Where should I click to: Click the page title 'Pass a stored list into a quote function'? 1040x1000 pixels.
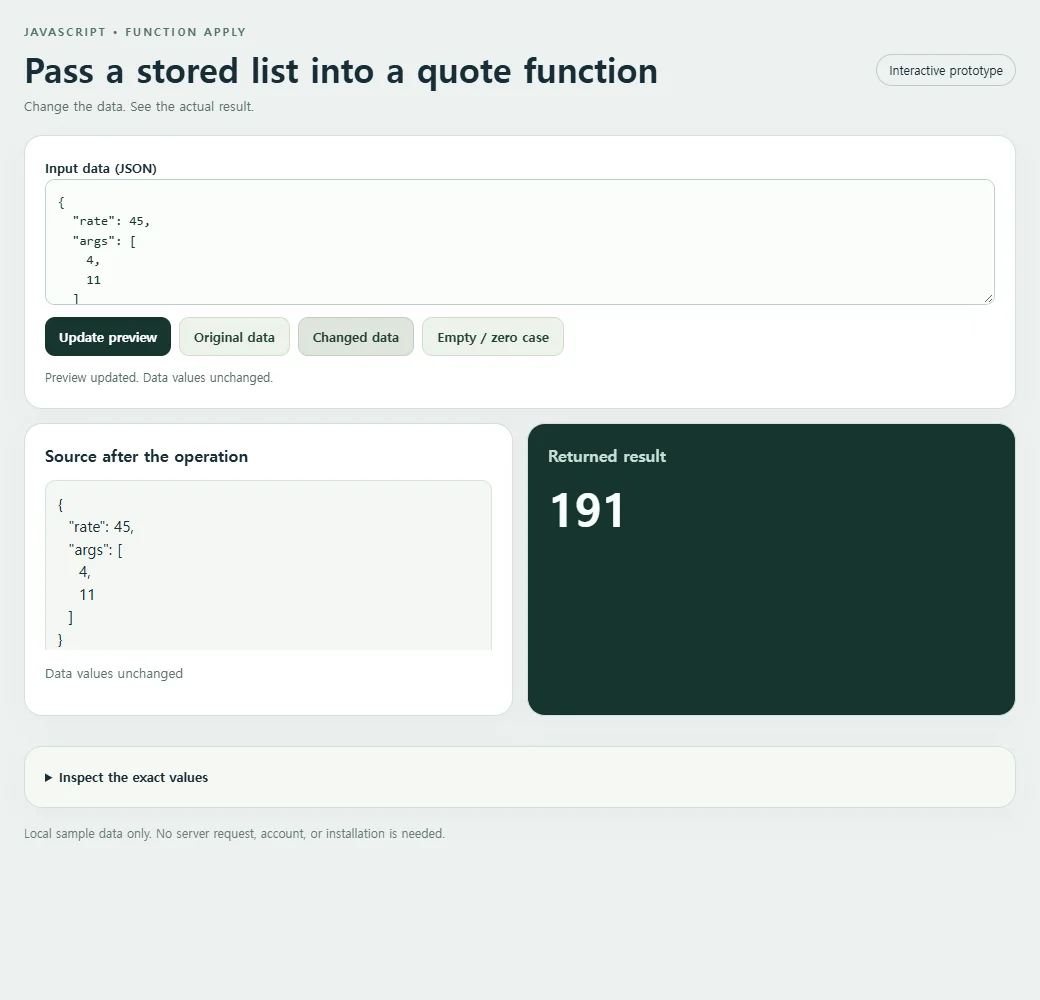pyautogui.click(x=341, y=72)
